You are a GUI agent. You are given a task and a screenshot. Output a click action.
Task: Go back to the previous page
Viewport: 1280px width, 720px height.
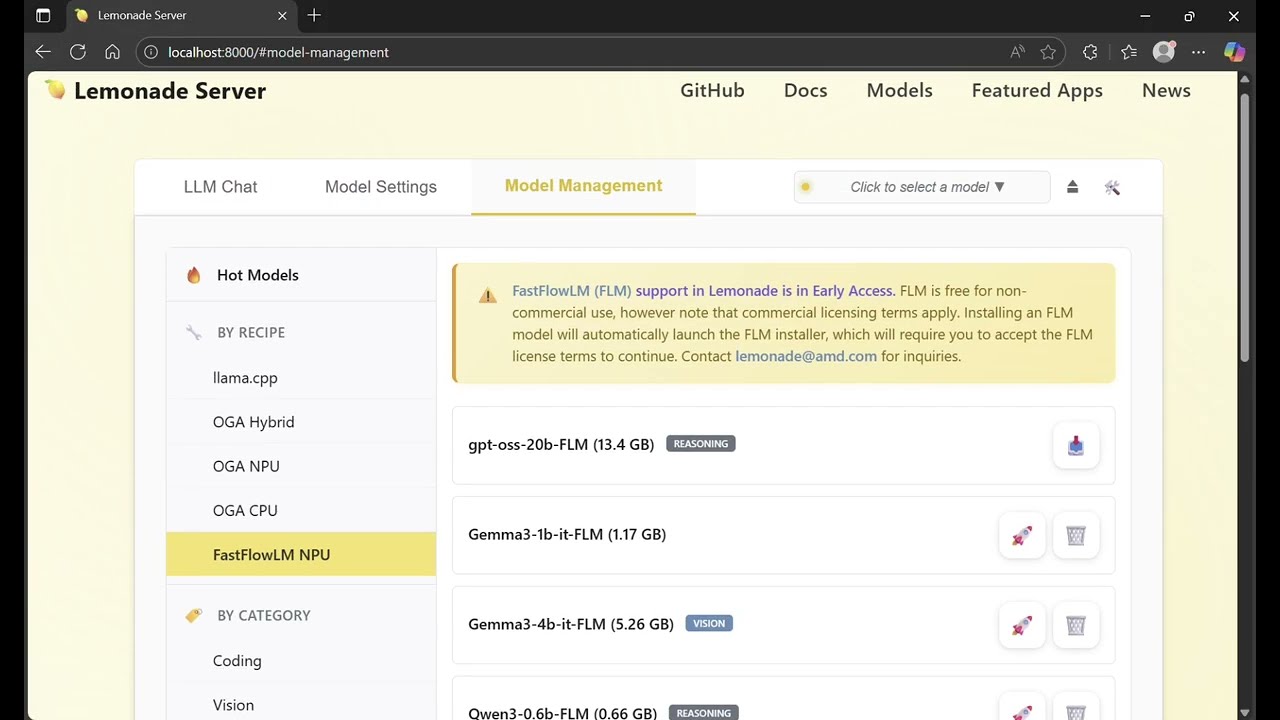42,52
